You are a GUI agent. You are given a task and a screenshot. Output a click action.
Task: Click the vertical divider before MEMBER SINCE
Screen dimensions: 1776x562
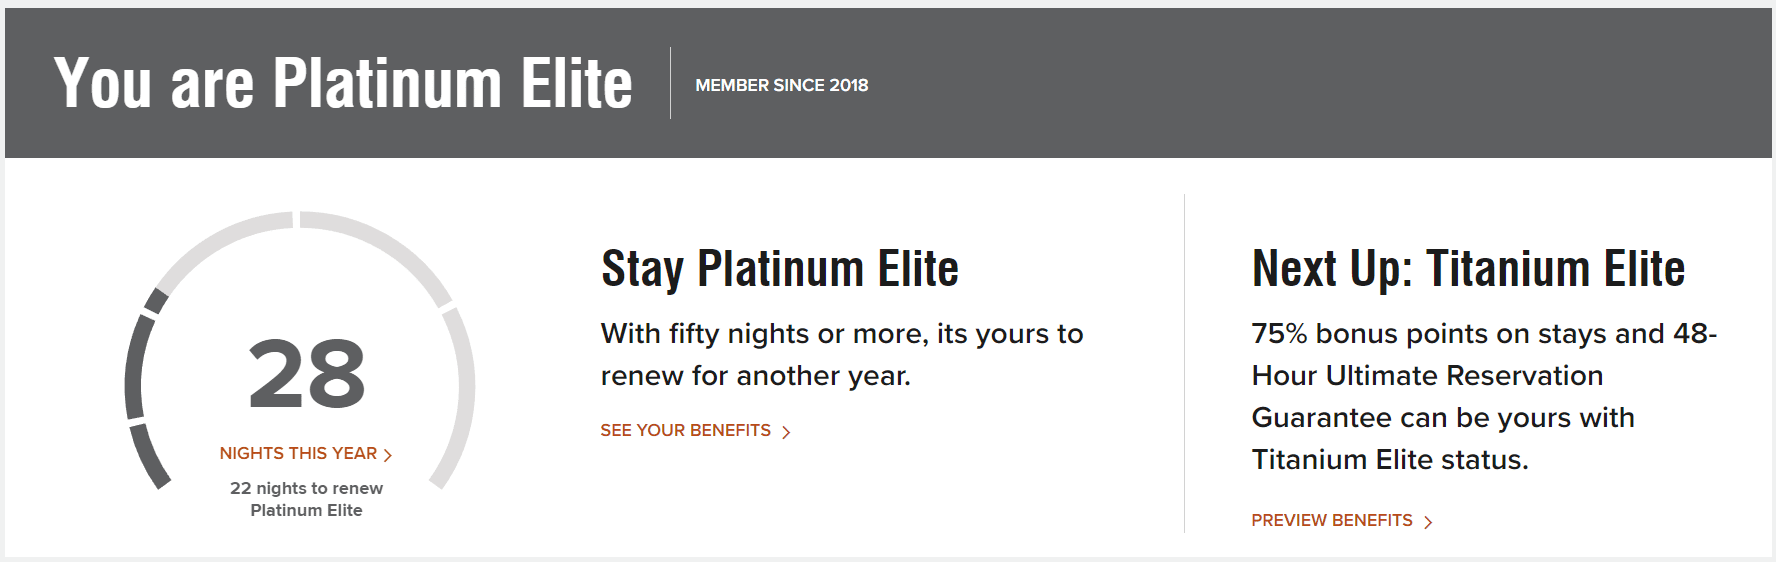[x=670, y=83]
